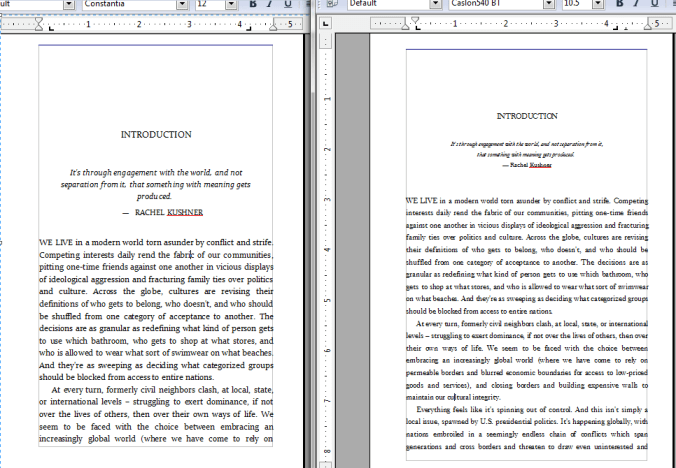The image size is (676, 468).
Task: Click right indent marker on left window ruler
Action: point(273,26)
